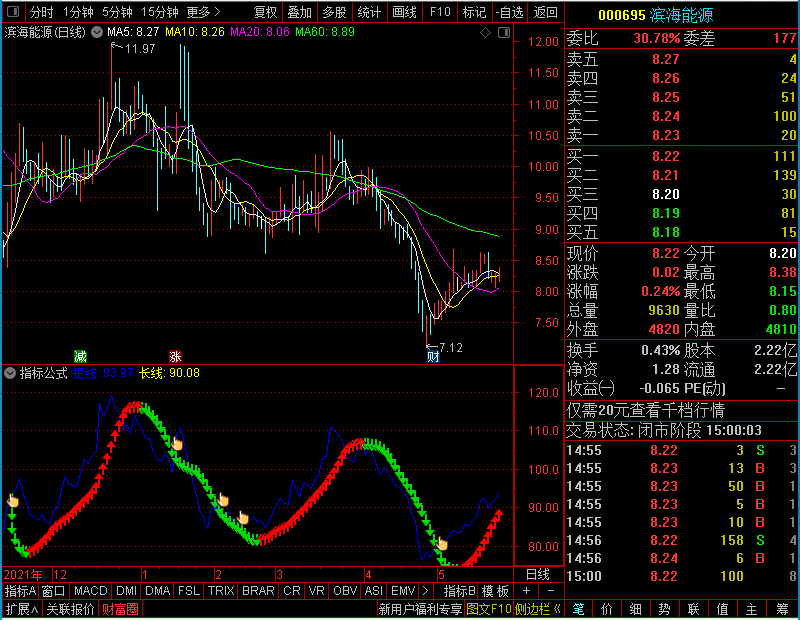Viewport: 800px width, 620px height.
Task: Select the OBV indicator
Action: (345, 591)
